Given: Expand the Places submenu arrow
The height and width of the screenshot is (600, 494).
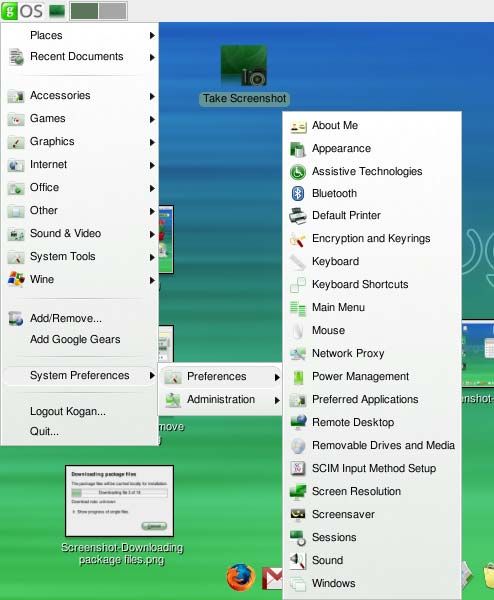Looking at the screenshot, I should click(x=152, y=36).
